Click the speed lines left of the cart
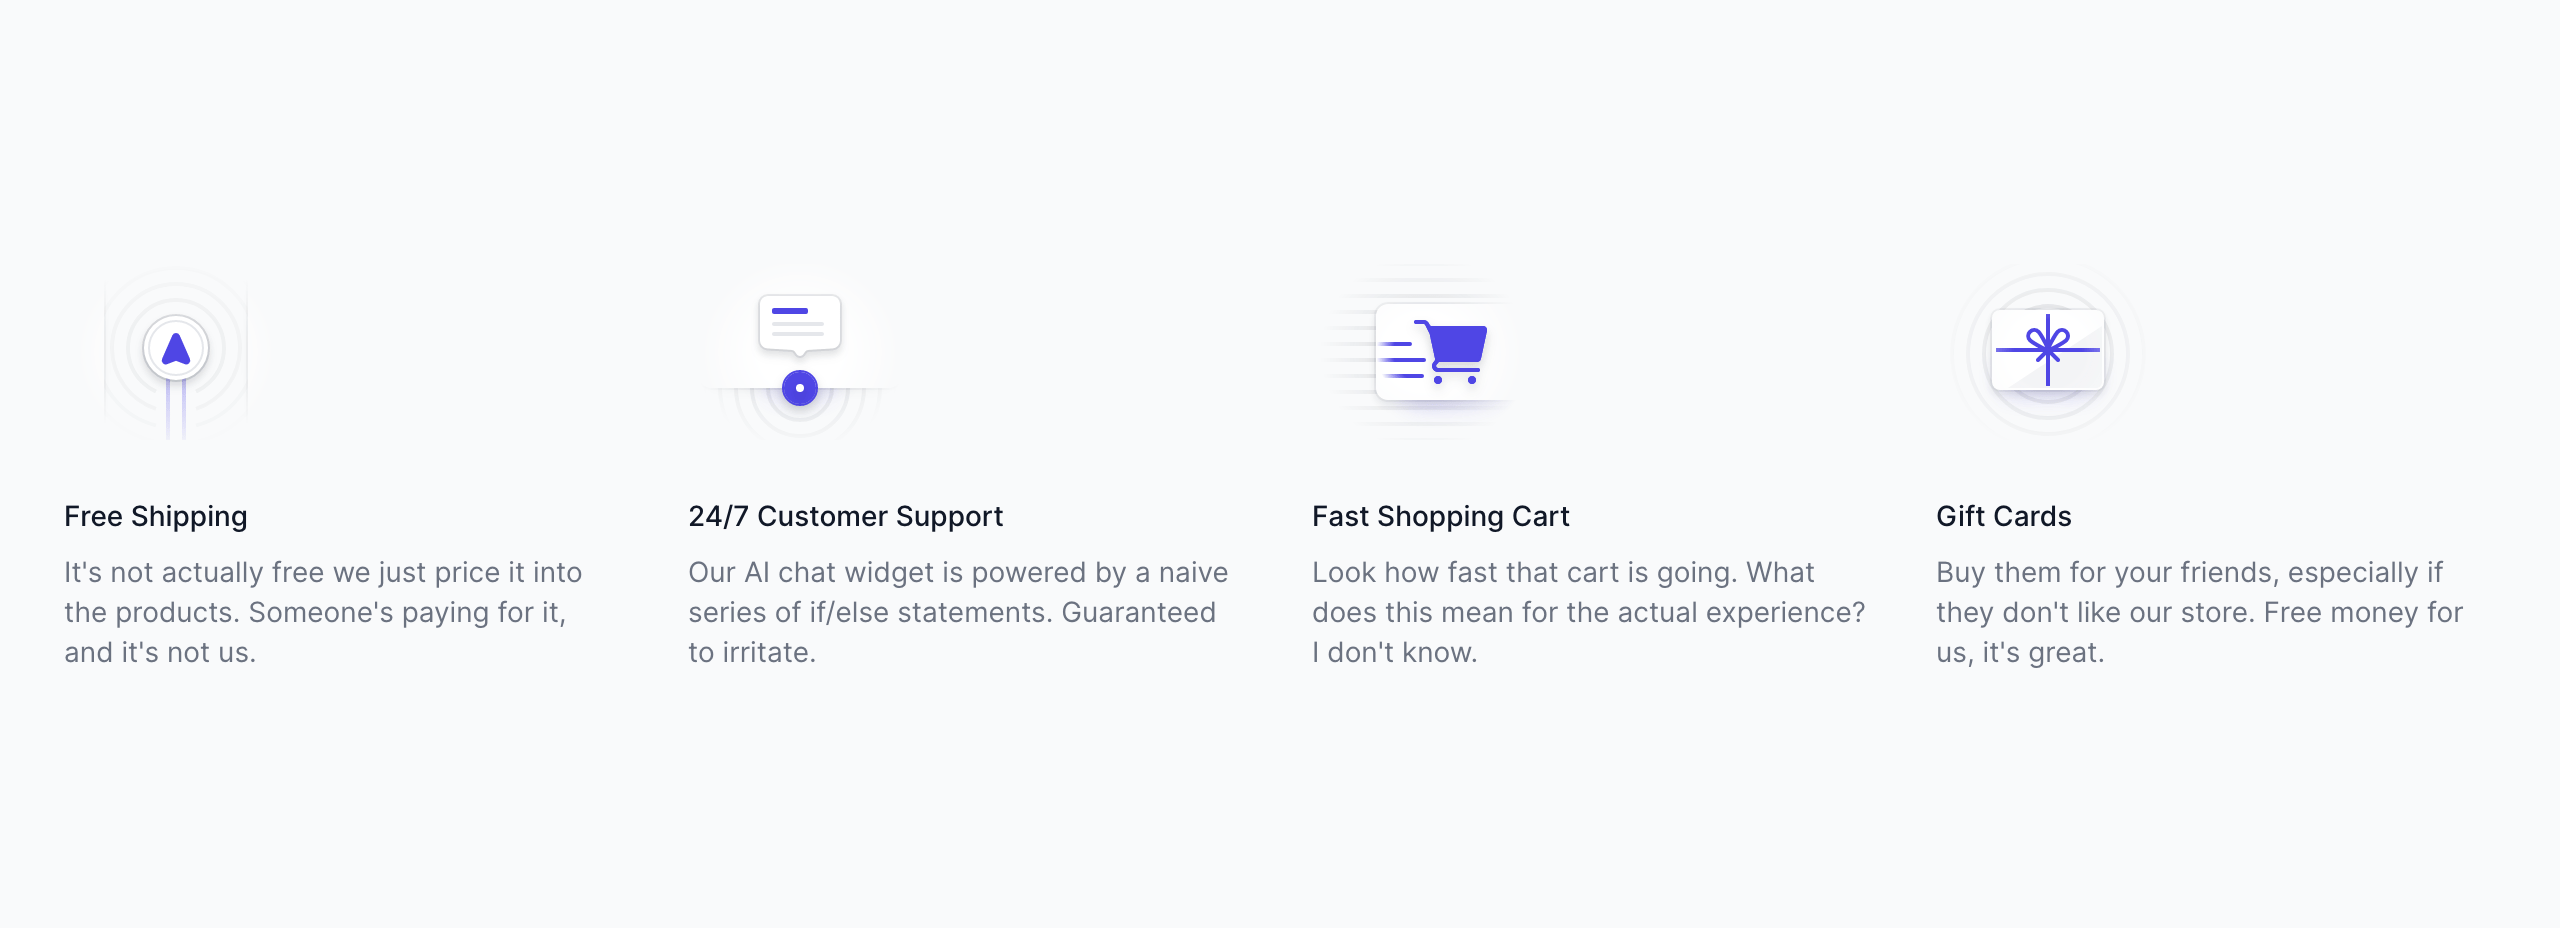This screenshot has width=2560, height=928. [x=1402, y=360]
